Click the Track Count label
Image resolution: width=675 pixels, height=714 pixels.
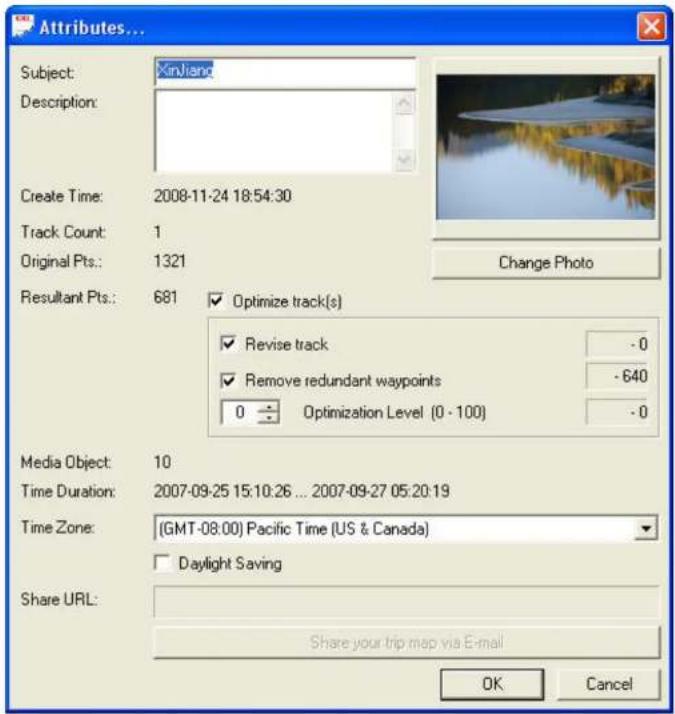pos(63,232)
